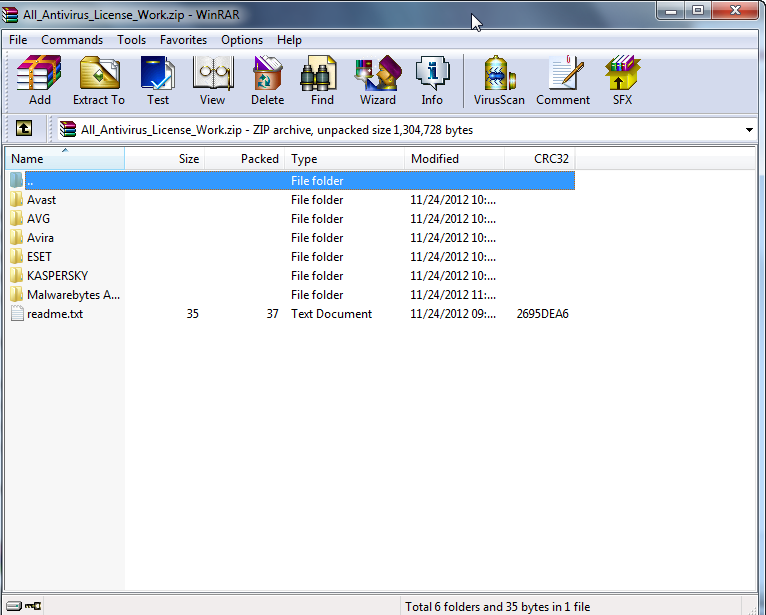Open the Options menu
This screenshot has width=766, height=615.
point(242,40)
